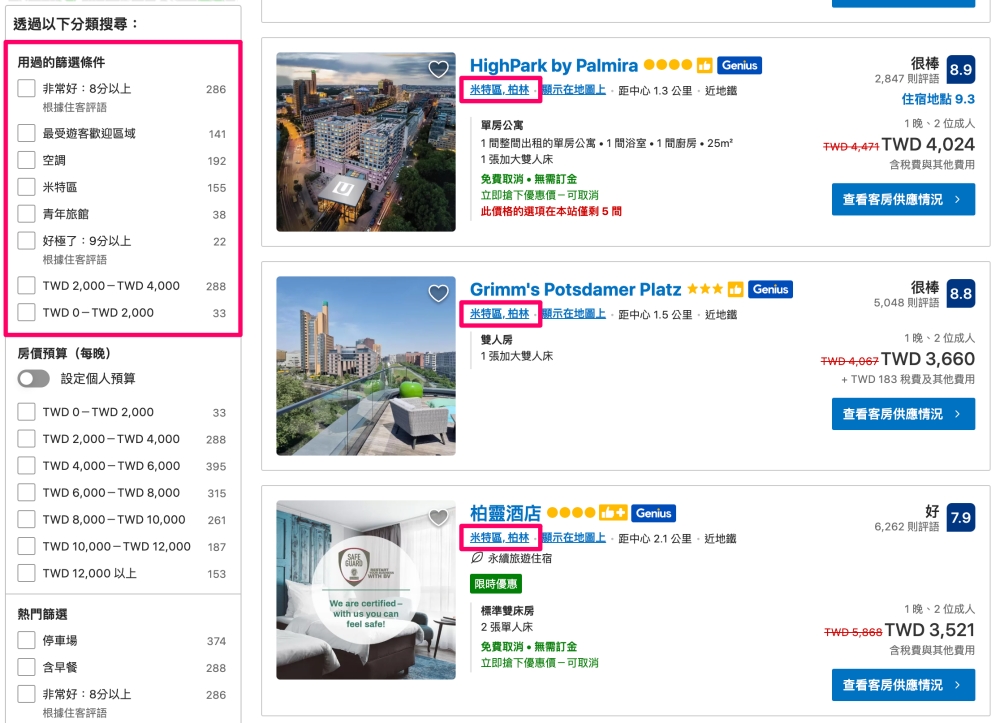Enable the TWD 8,000–TWD 10,000 budget checkbox
The width and height of the screenshot is (1000, 723).
tap(26, 519)
